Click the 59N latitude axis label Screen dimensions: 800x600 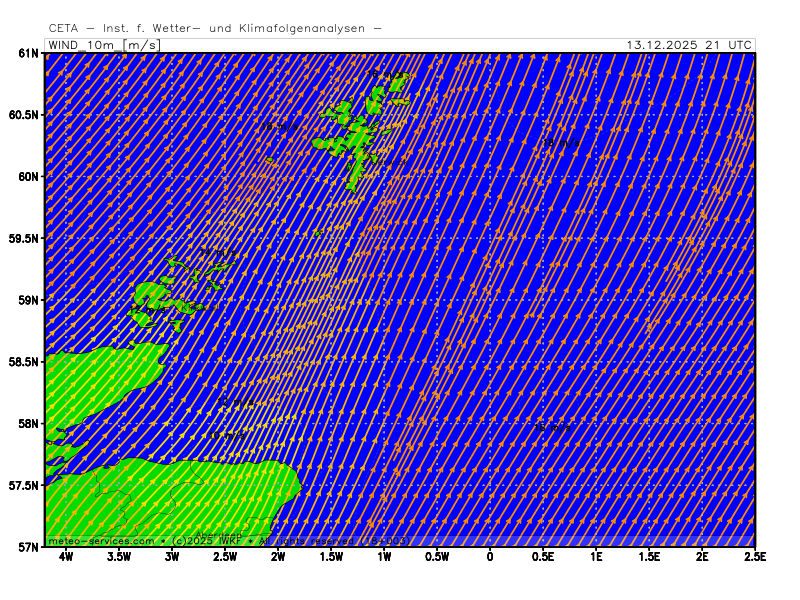28,300
